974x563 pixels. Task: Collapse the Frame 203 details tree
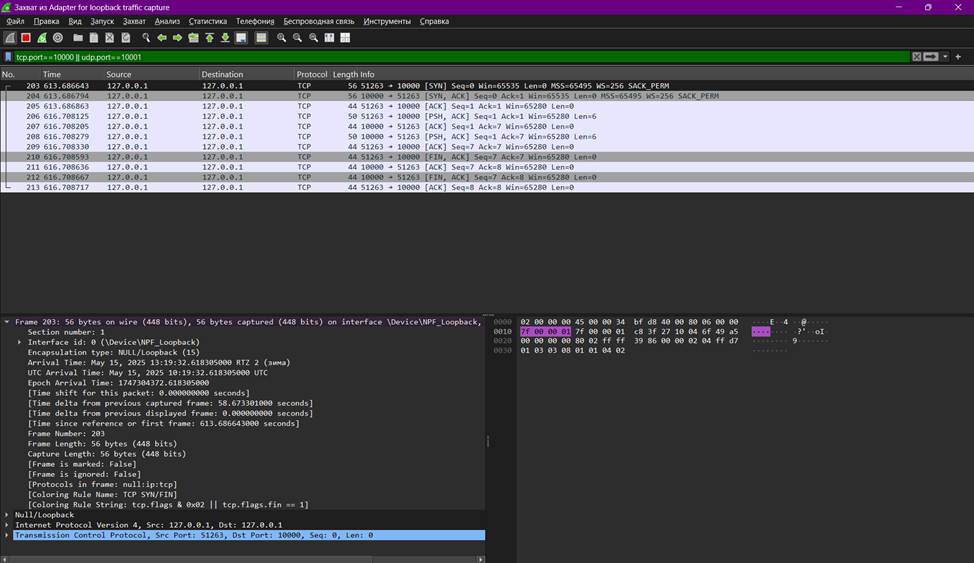[7, 322]
